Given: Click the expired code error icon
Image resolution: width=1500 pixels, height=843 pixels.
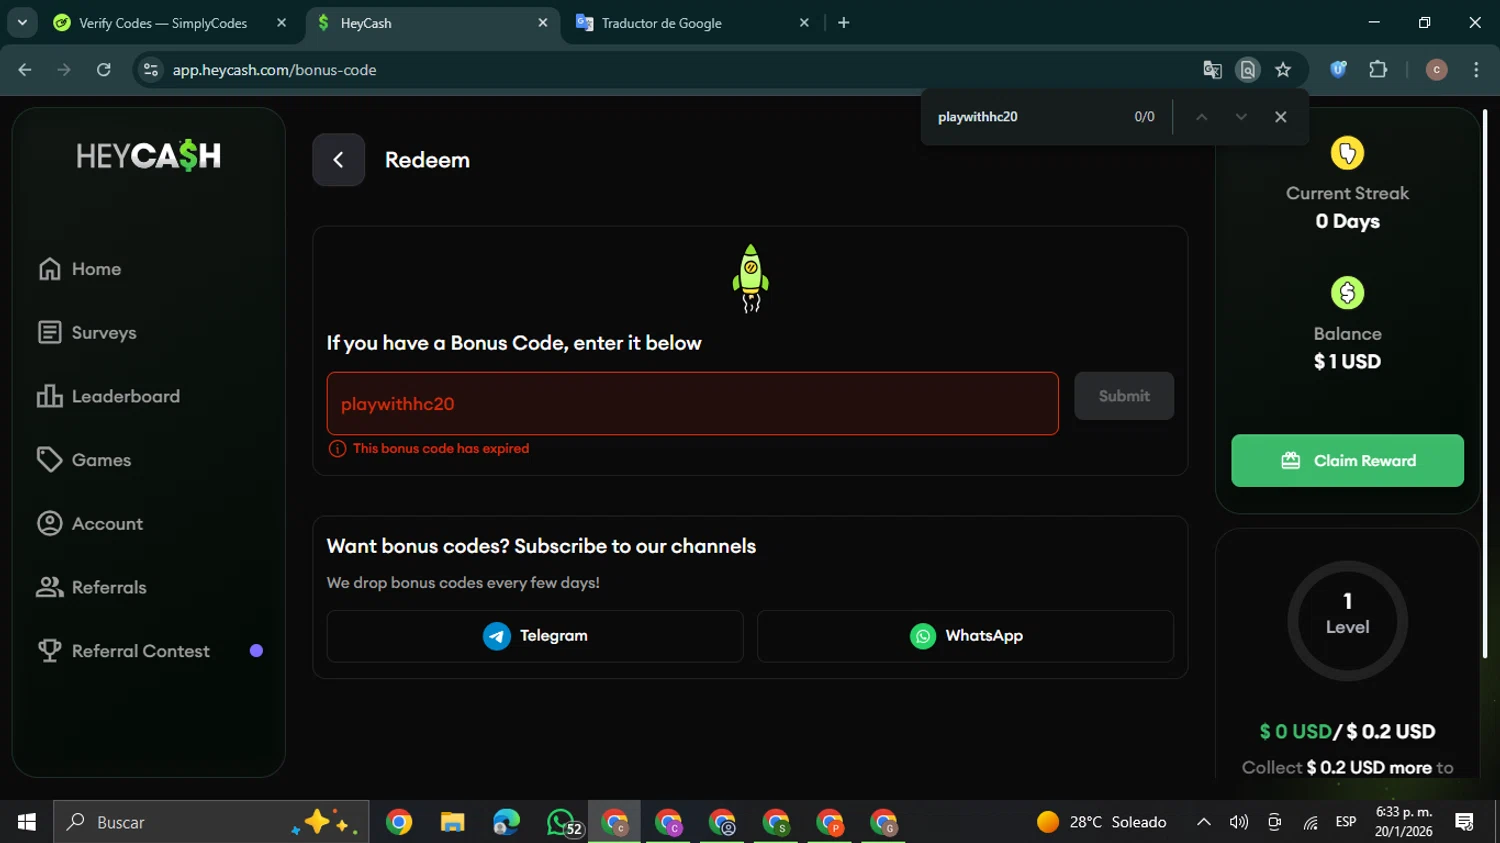Looking at the screenshot, I should [x=337, y=449].
